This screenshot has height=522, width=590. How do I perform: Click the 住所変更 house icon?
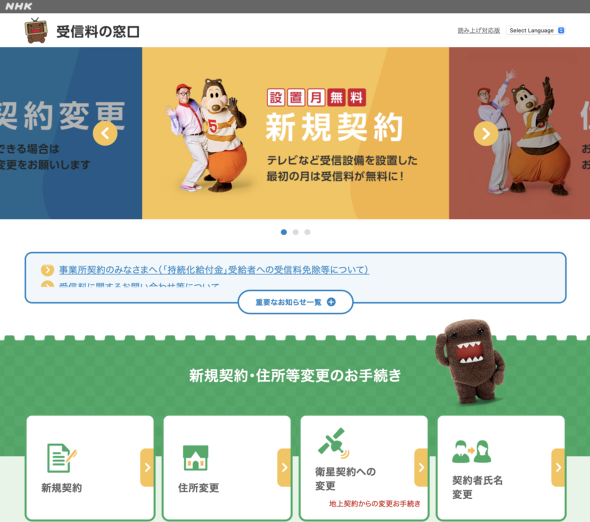pos(195,458)
